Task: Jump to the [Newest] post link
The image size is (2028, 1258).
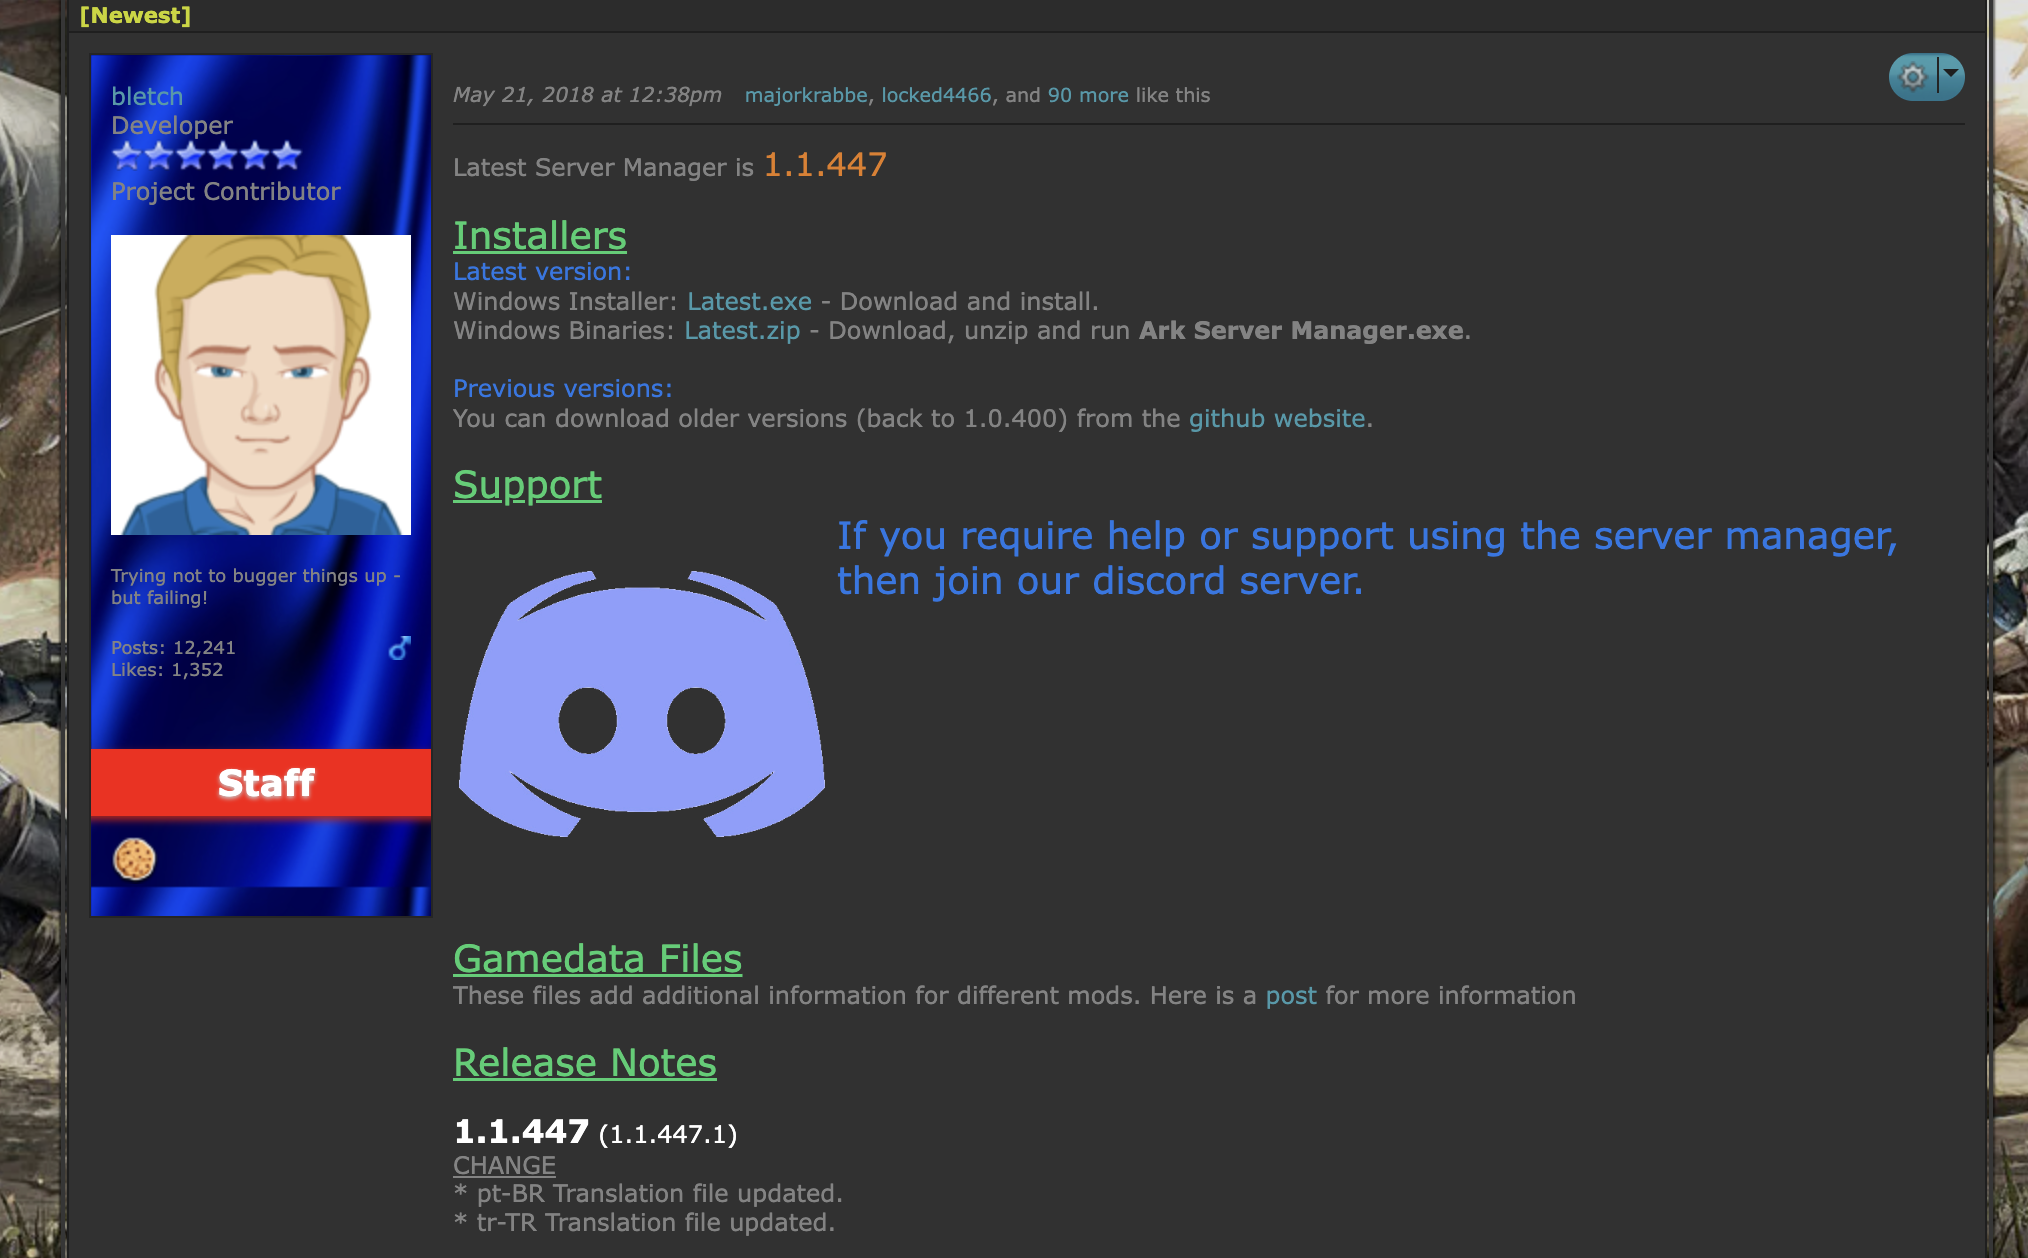Action: (135, 15)
